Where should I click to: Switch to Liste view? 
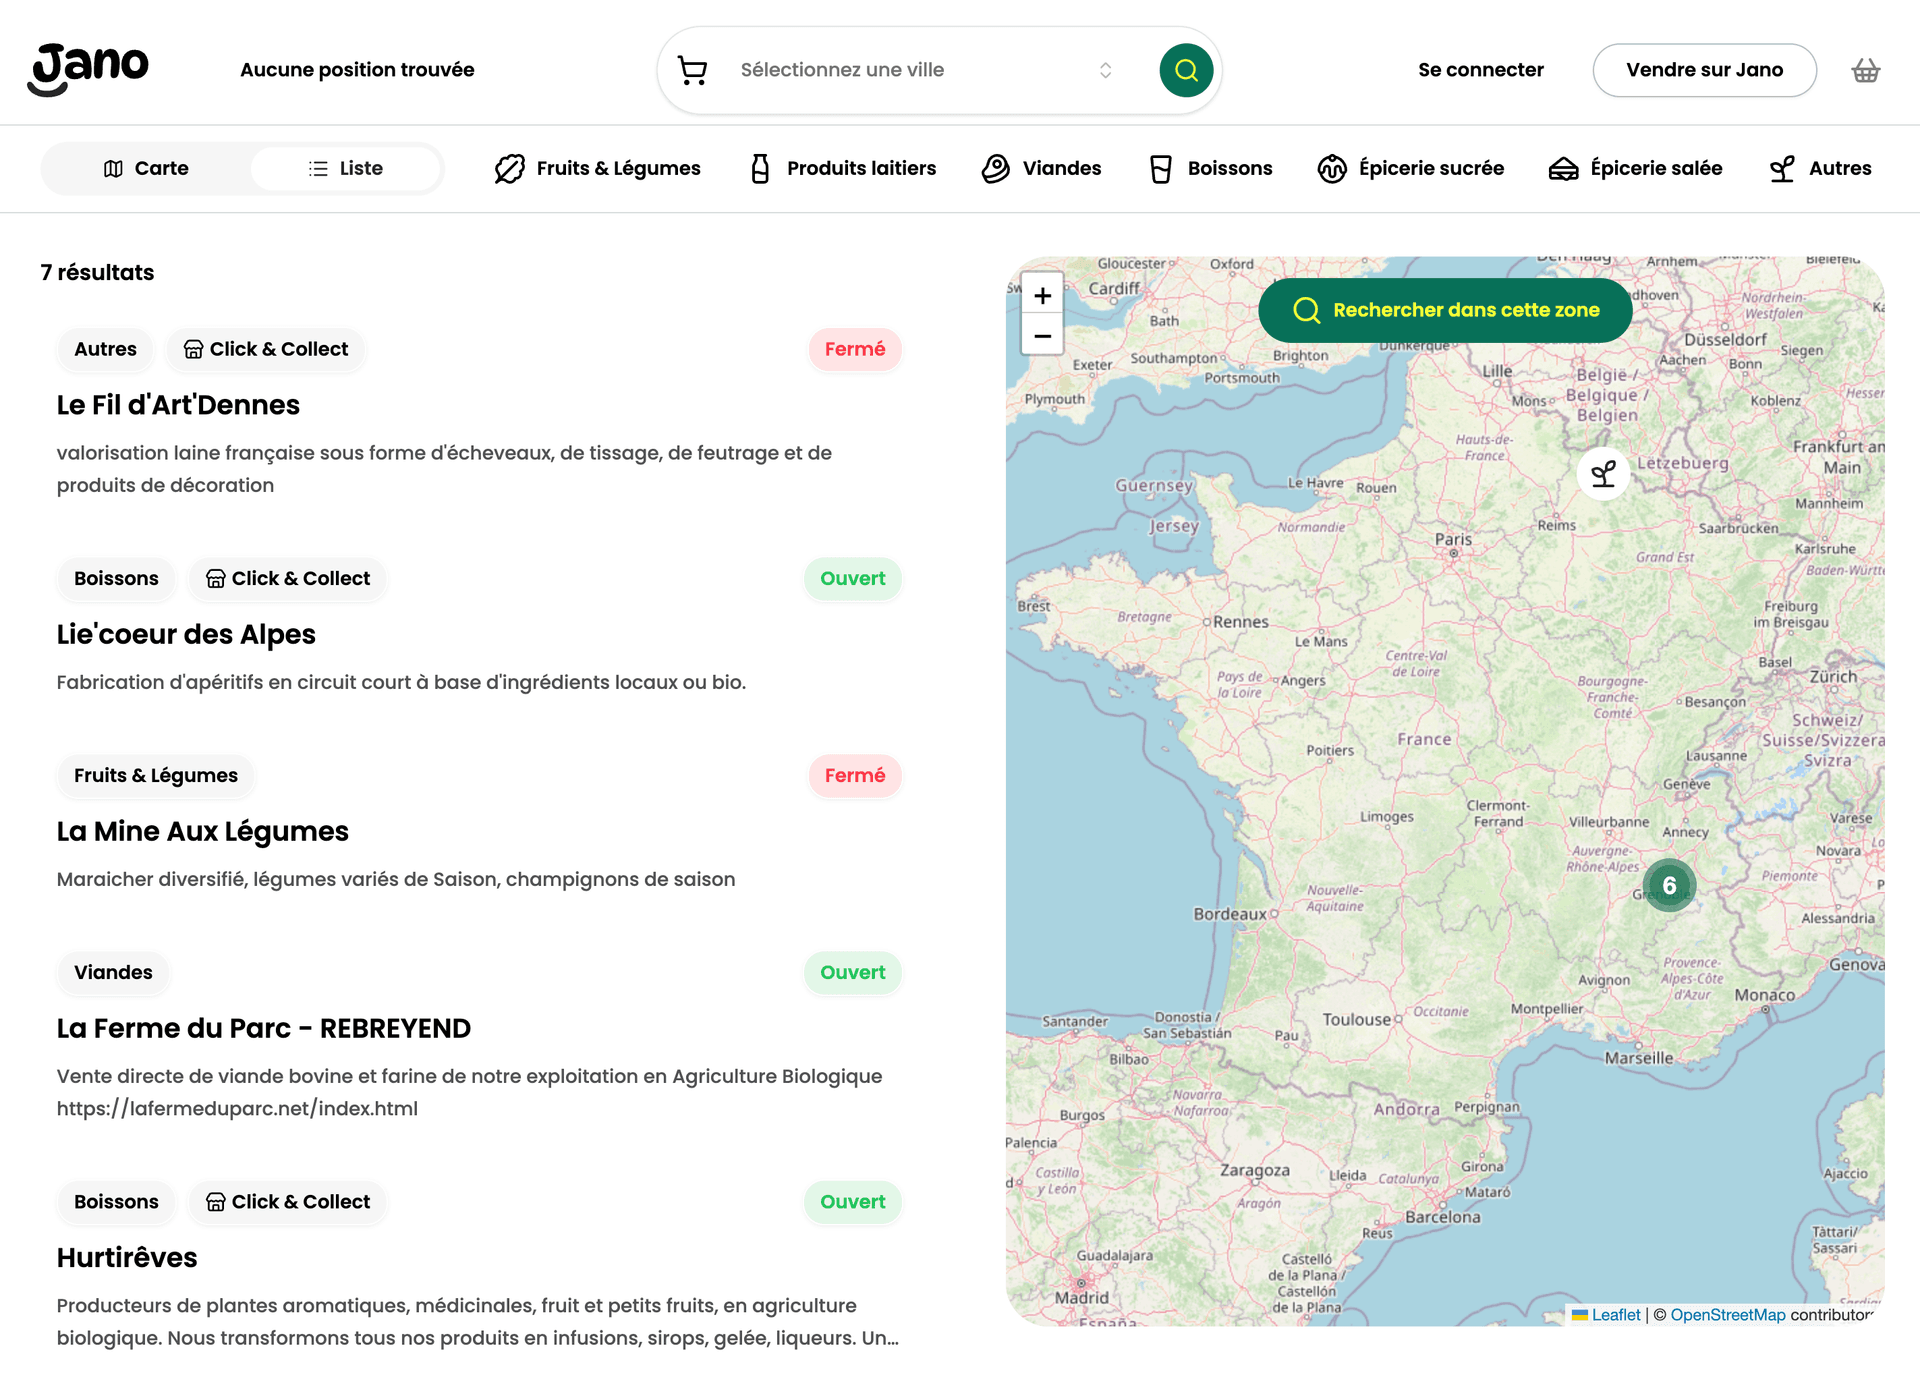pyautogui.click(x=346, y=168)
